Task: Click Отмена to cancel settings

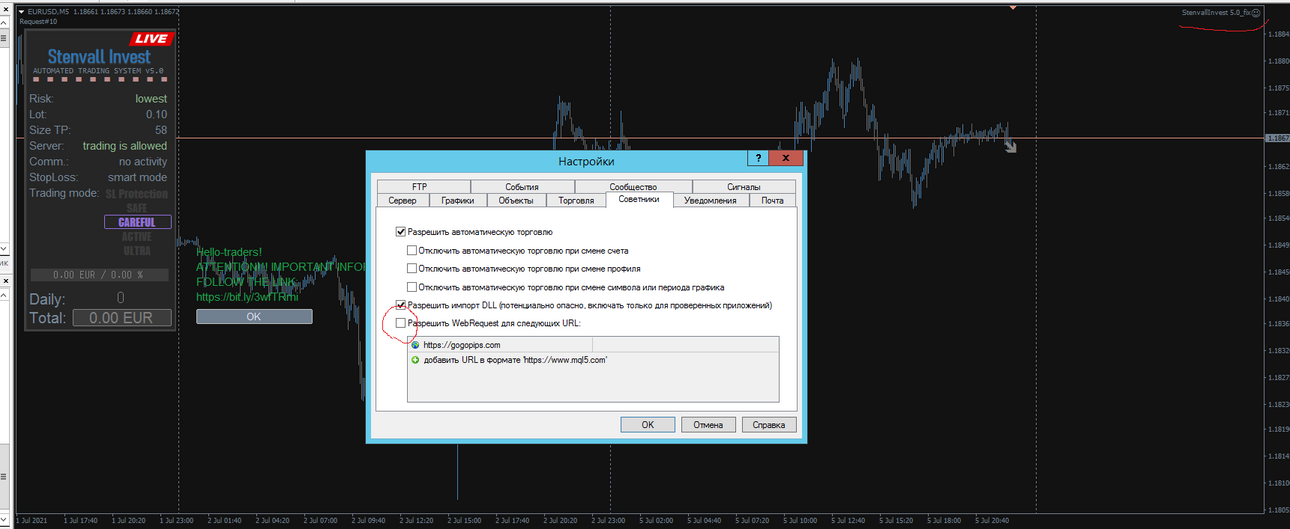Action: (x=708, y=424)
